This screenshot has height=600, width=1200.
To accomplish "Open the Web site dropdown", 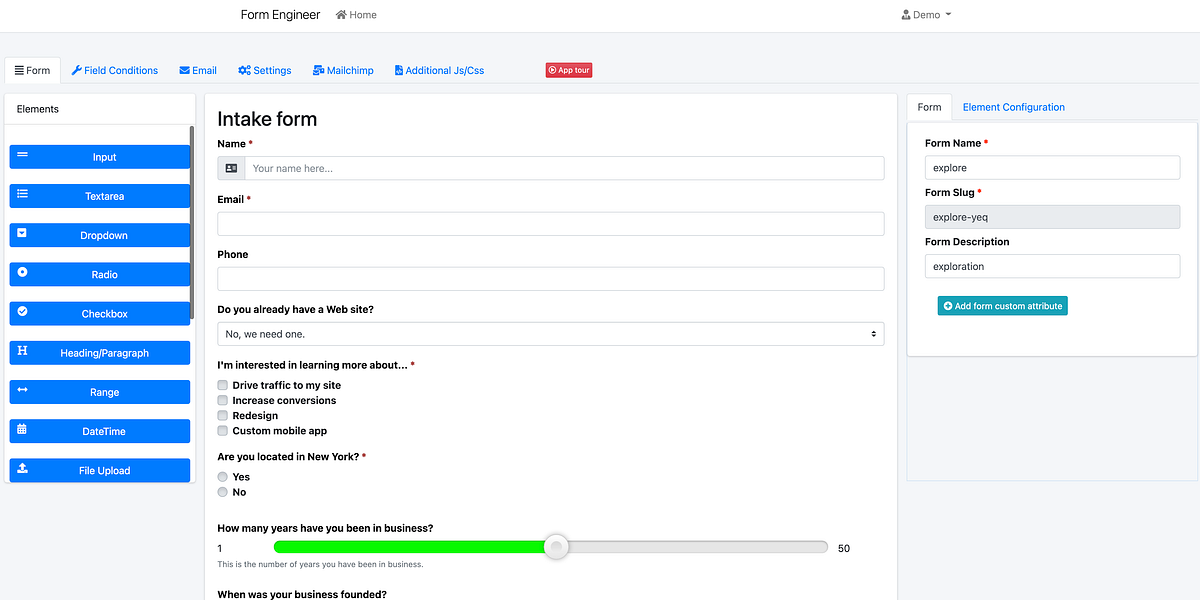I will click(x=550, y=334).
